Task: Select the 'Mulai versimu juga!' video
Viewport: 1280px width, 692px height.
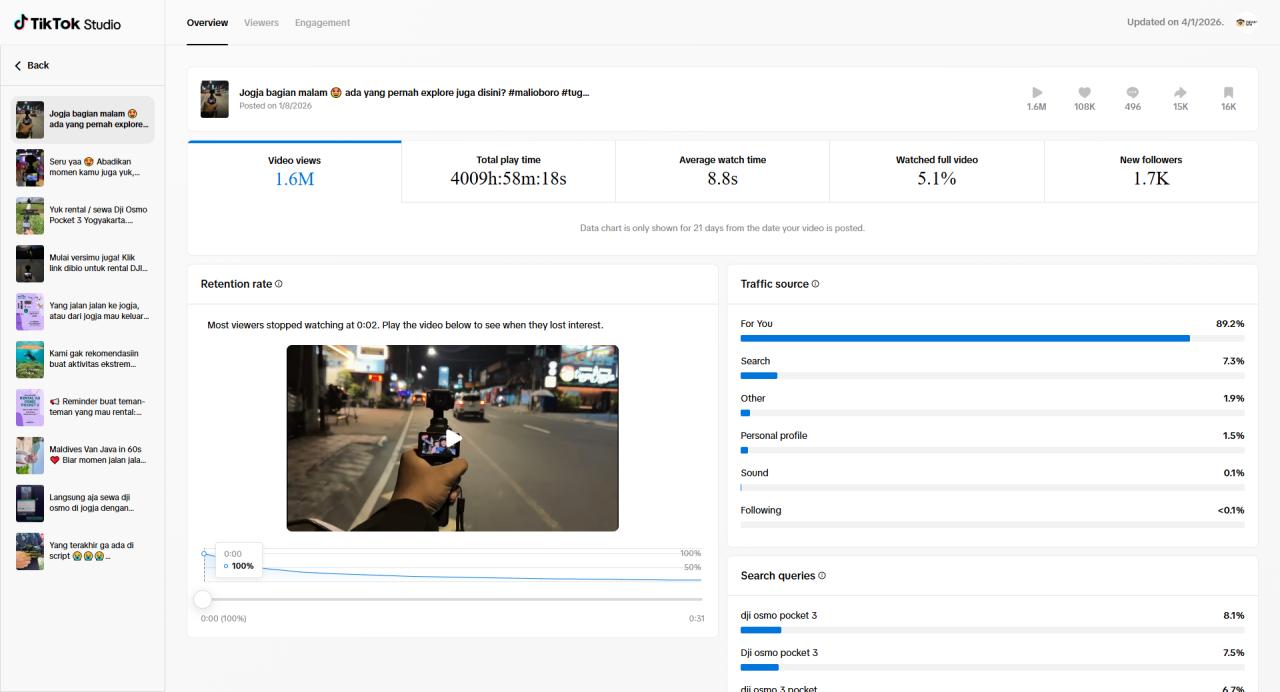Action: click(x=83, y=263)
